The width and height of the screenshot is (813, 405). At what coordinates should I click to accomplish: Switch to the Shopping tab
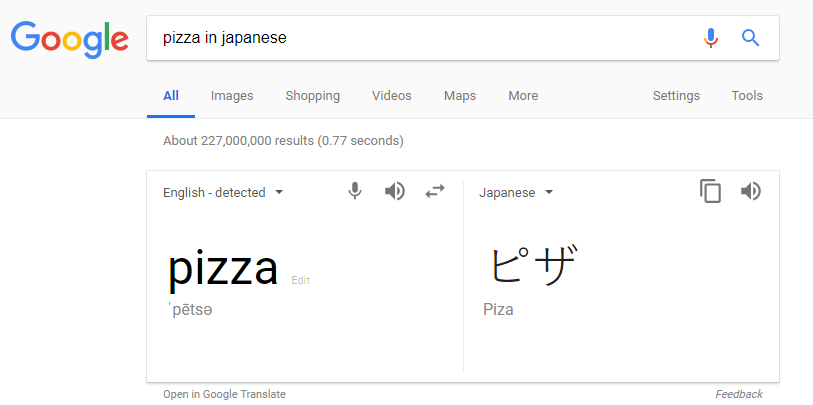(x=312, y=96)
